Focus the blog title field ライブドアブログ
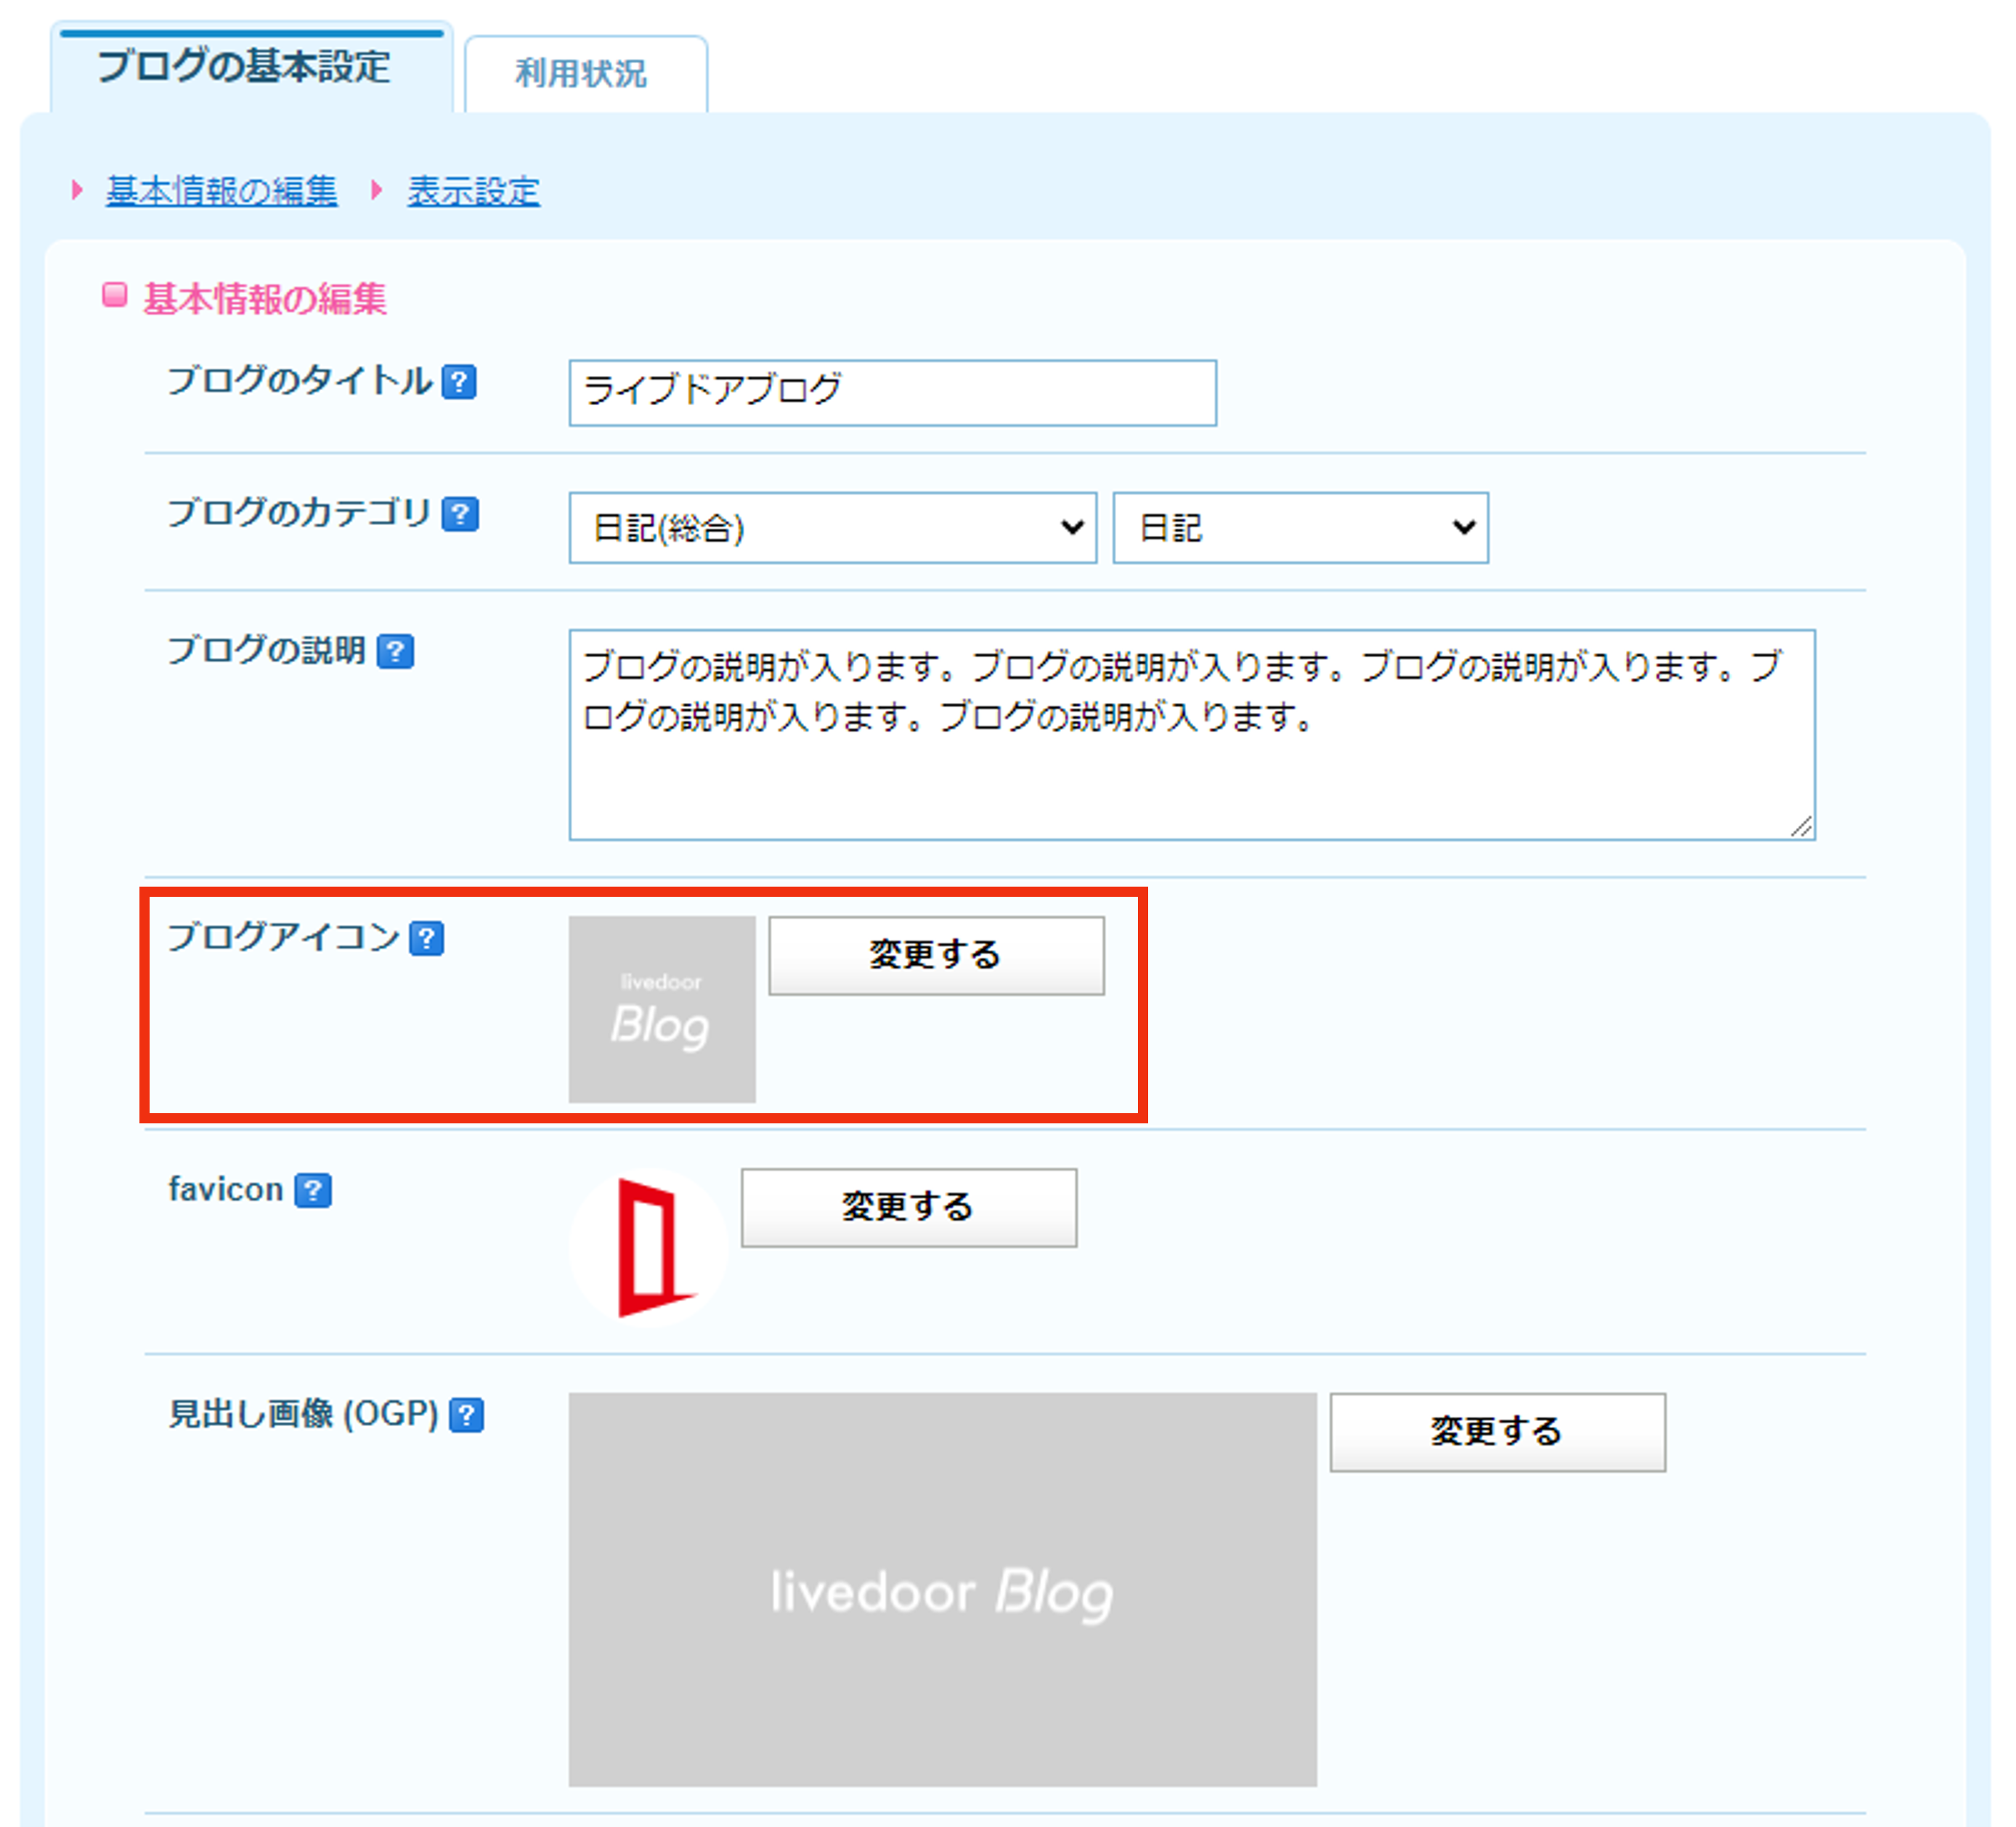Viewport: 2016px width, 1827px height. [893, 393]
